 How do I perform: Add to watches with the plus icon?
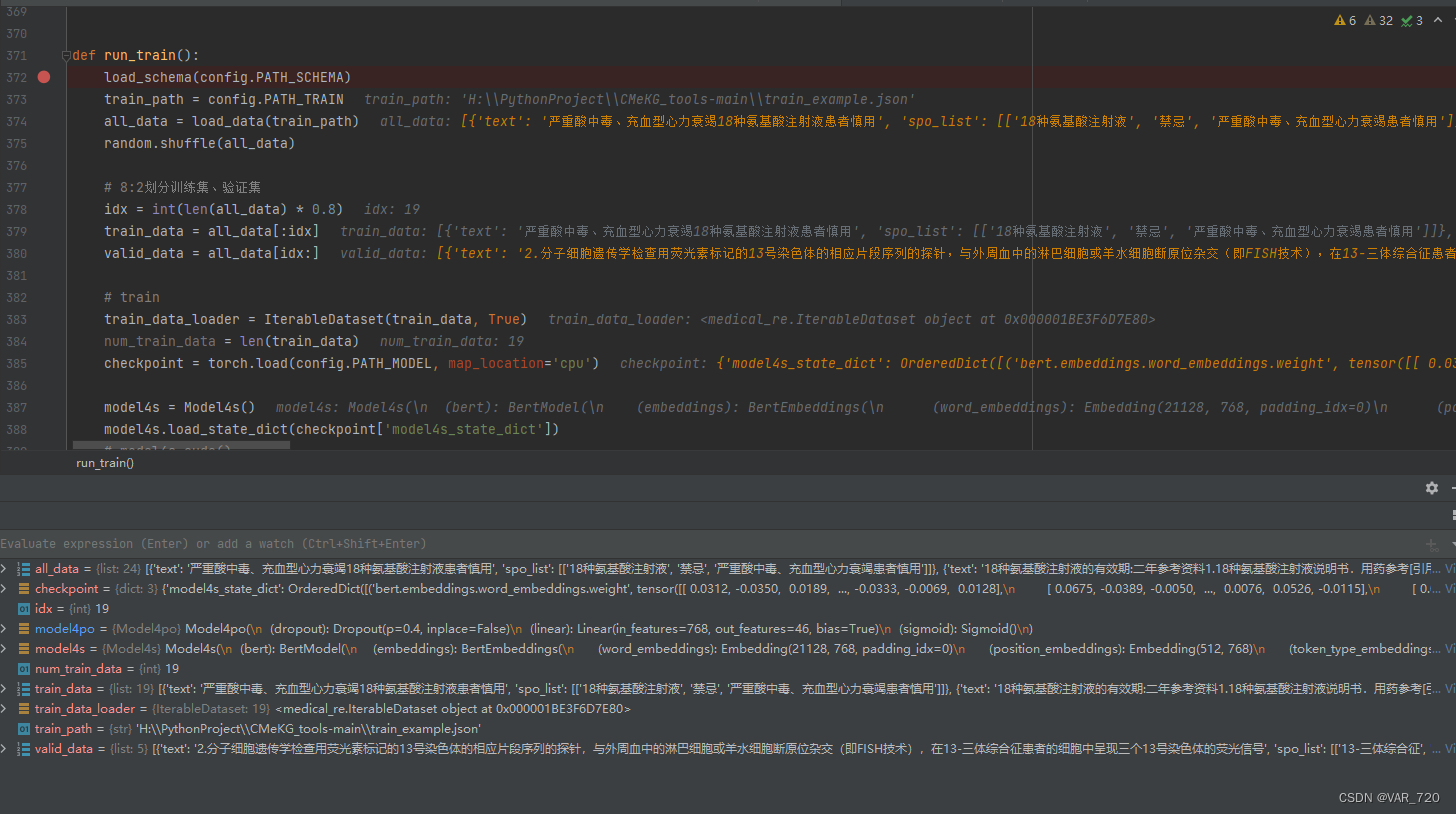pos(1432,545)
